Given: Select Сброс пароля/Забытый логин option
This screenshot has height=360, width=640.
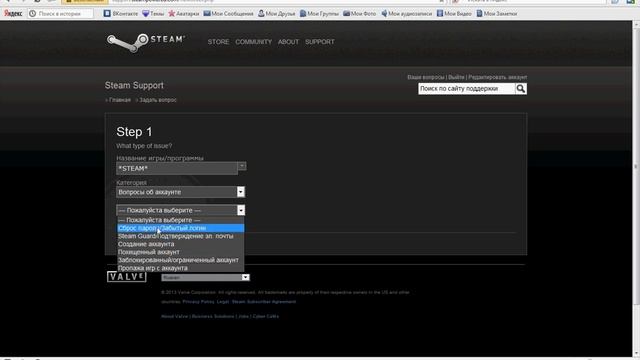Looking at the screenshot, I should (x=180, y=228).
